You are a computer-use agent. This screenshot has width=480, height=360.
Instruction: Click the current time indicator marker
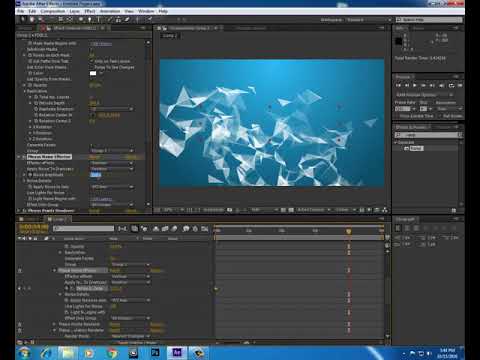(x=349, y=231)
